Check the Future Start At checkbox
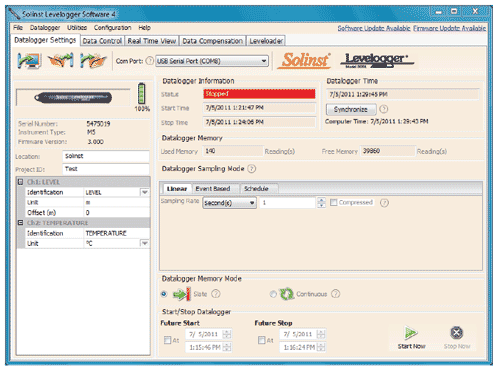Image resolution: width=500 pixels, height=374 pixels. tap(167, 340)
